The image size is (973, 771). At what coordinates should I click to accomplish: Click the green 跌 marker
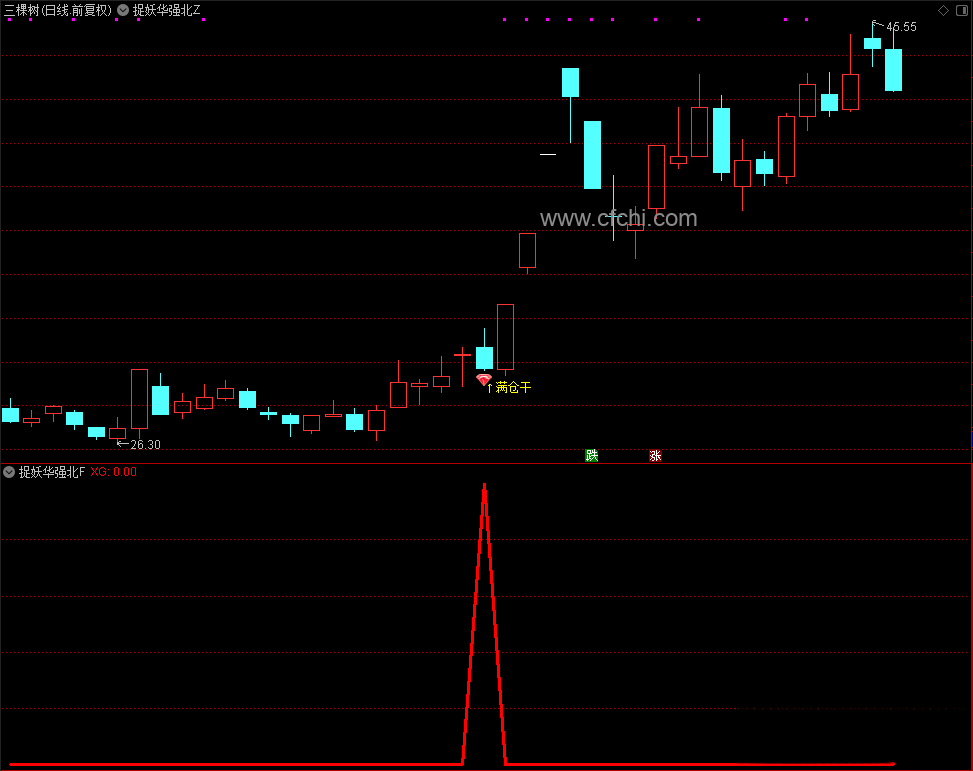591,456
